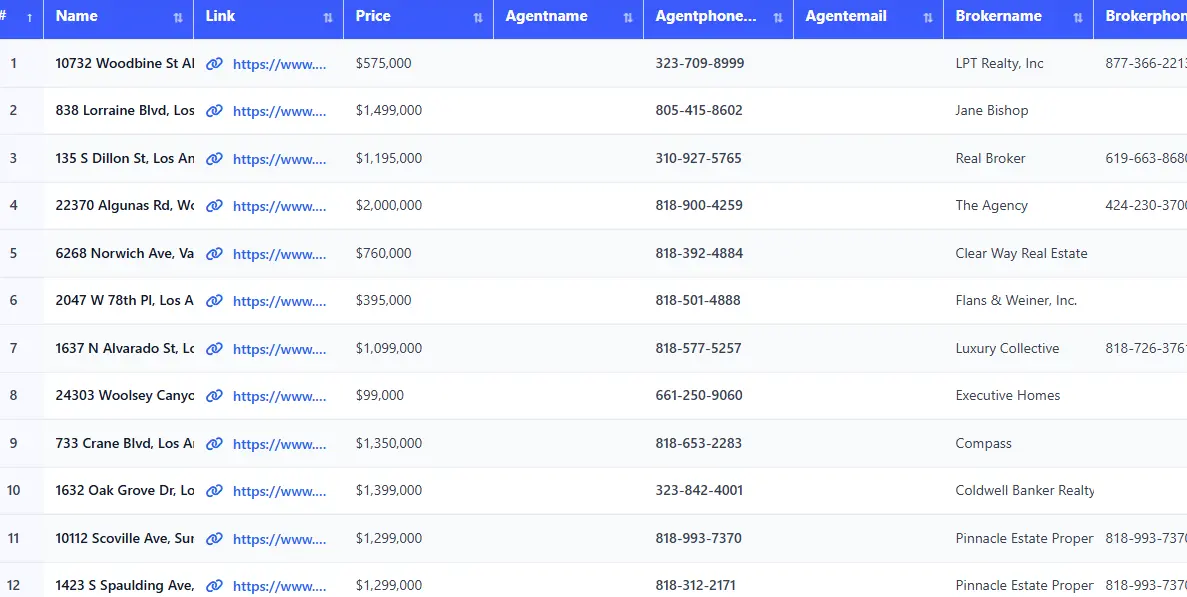Click the sort icon on the Brokername column

pos(1078,16)
